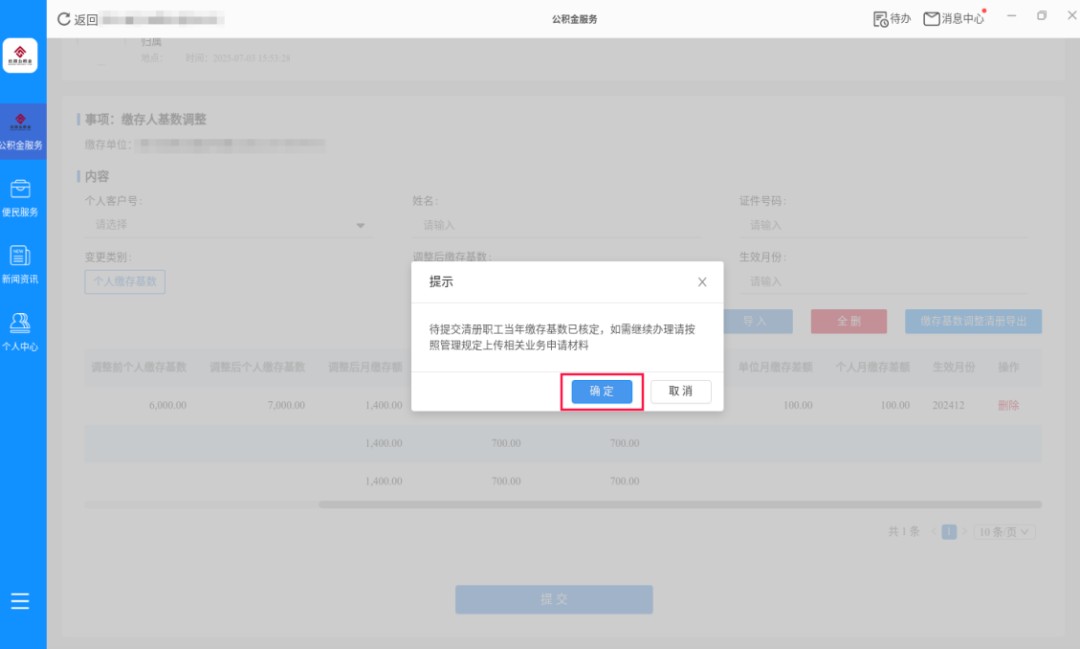
Task: Open 个人中心 in the sidebar
Action: [x=21, y=332]
